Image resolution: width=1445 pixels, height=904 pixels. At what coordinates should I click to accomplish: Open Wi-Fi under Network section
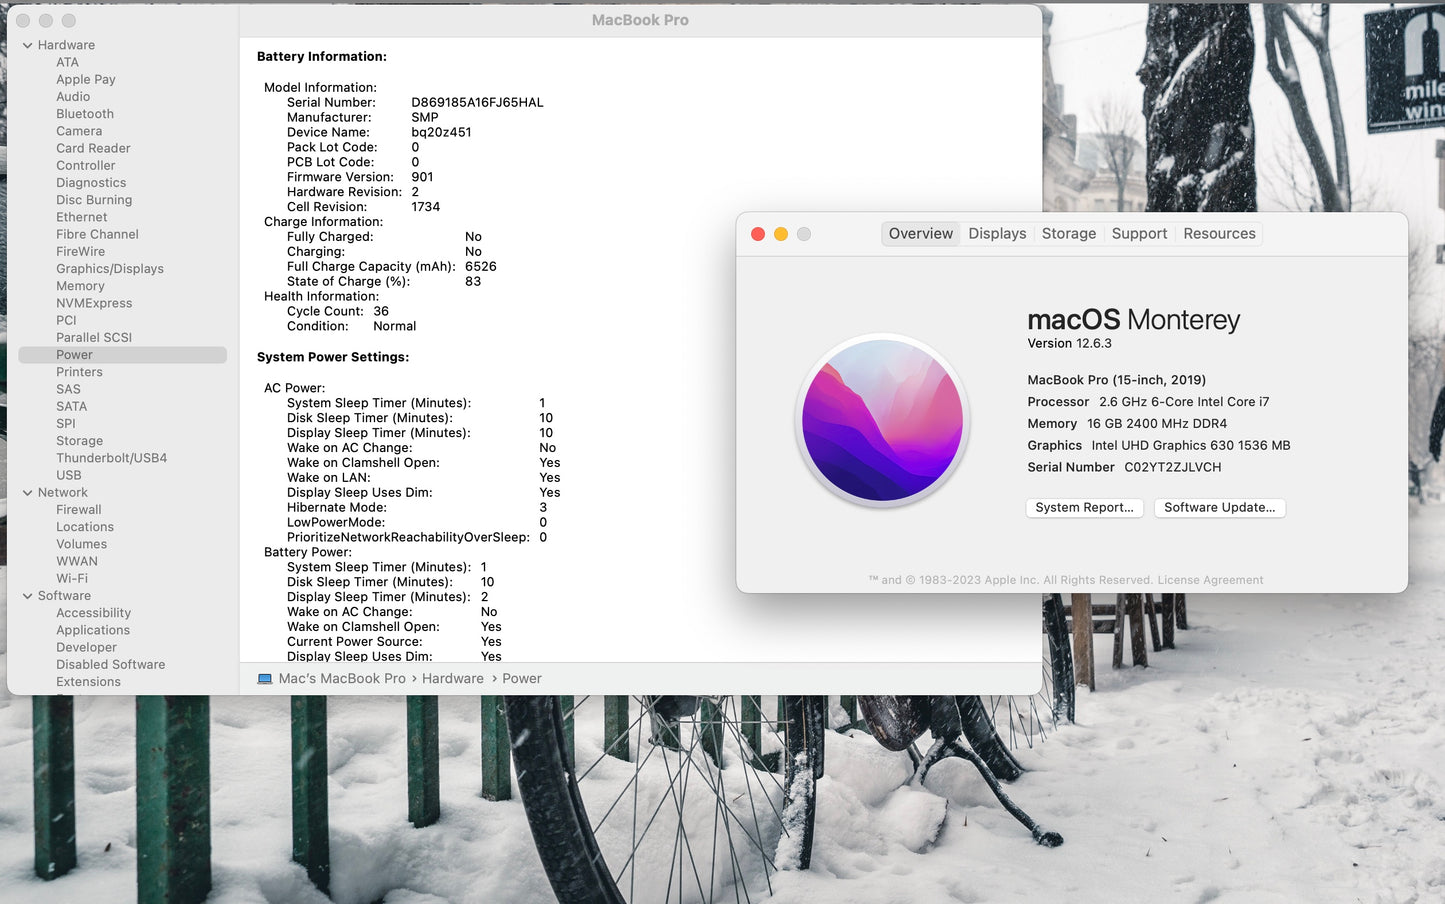click(x=72, y=579)
